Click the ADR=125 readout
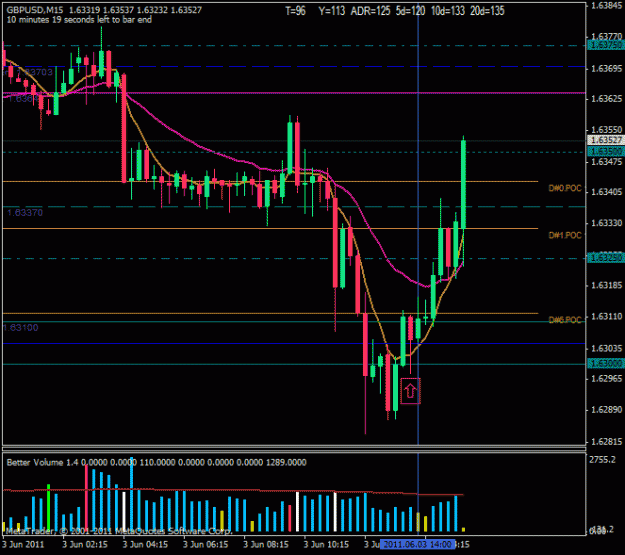The height and width of the screenshot is (555, 625). [370, 11]
